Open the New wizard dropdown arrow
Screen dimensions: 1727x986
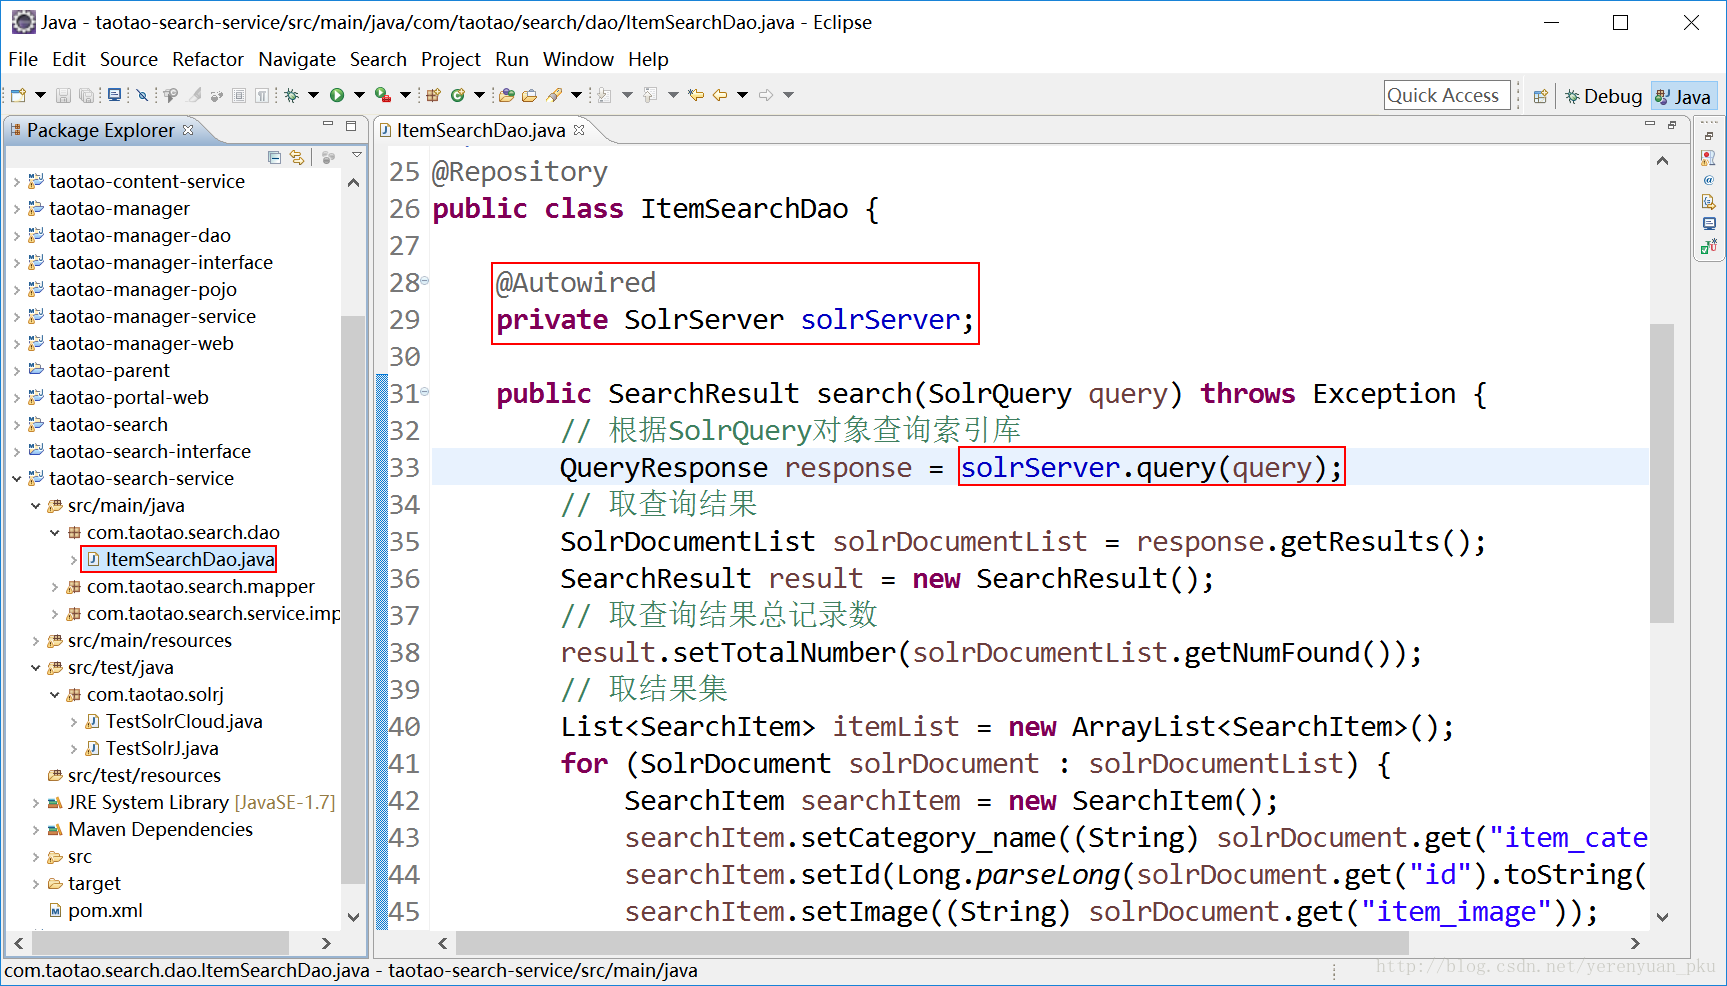(40, 95)
